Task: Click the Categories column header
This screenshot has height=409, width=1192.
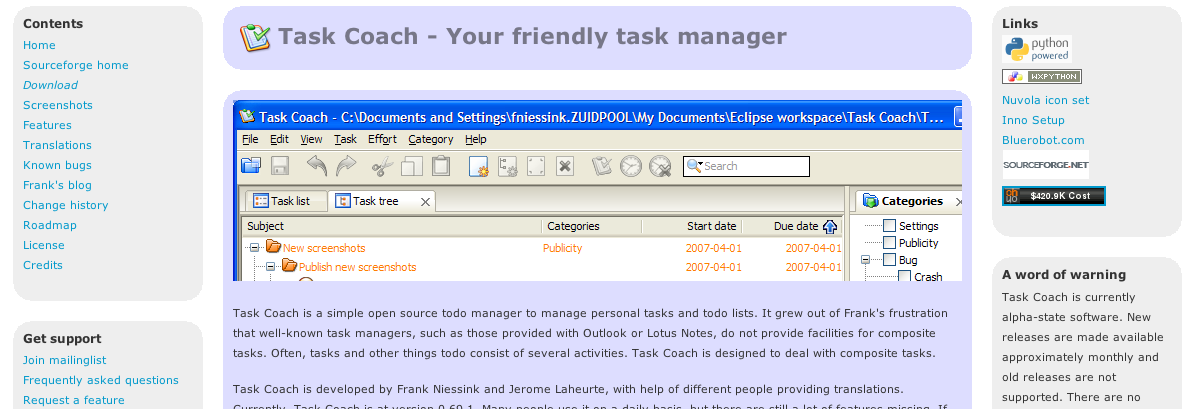Action: coord(591,227)
